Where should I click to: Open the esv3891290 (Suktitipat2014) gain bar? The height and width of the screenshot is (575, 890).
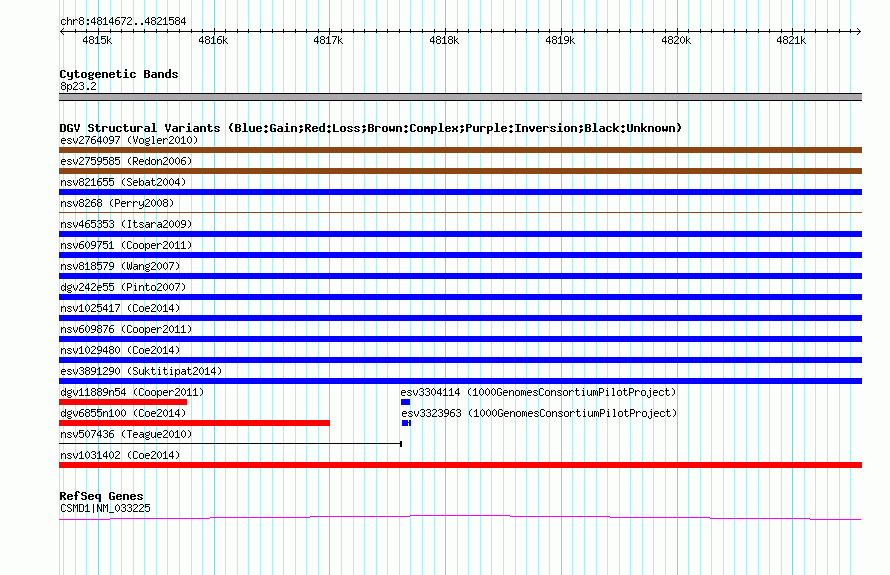click(460, 381)
